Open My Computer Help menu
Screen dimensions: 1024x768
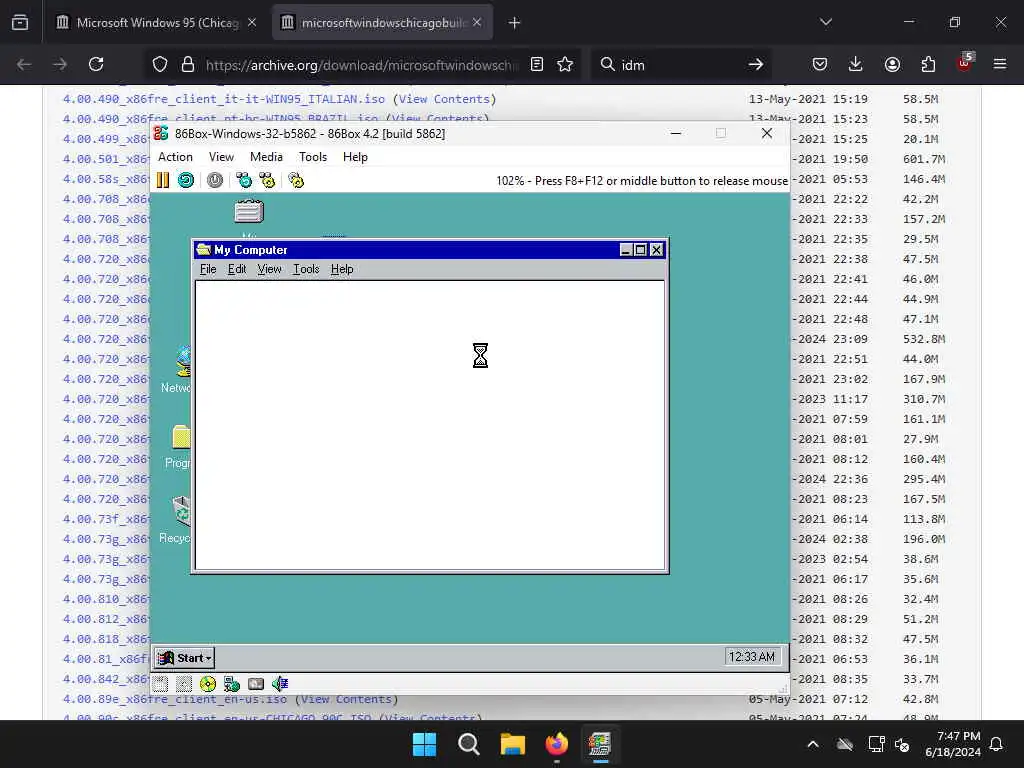(342, 269)
